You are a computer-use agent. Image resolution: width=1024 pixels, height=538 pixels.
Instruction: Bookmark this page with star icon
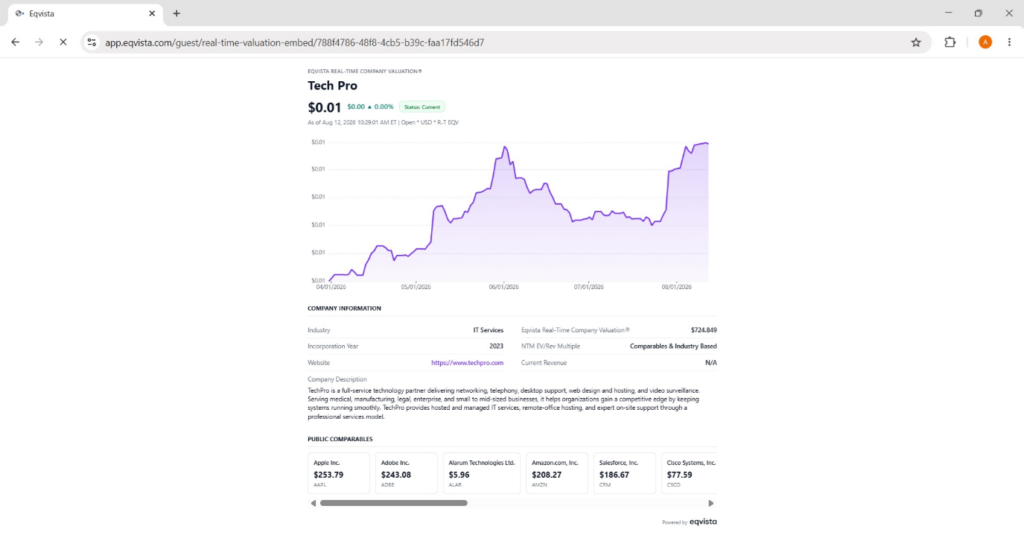point(916,42)
